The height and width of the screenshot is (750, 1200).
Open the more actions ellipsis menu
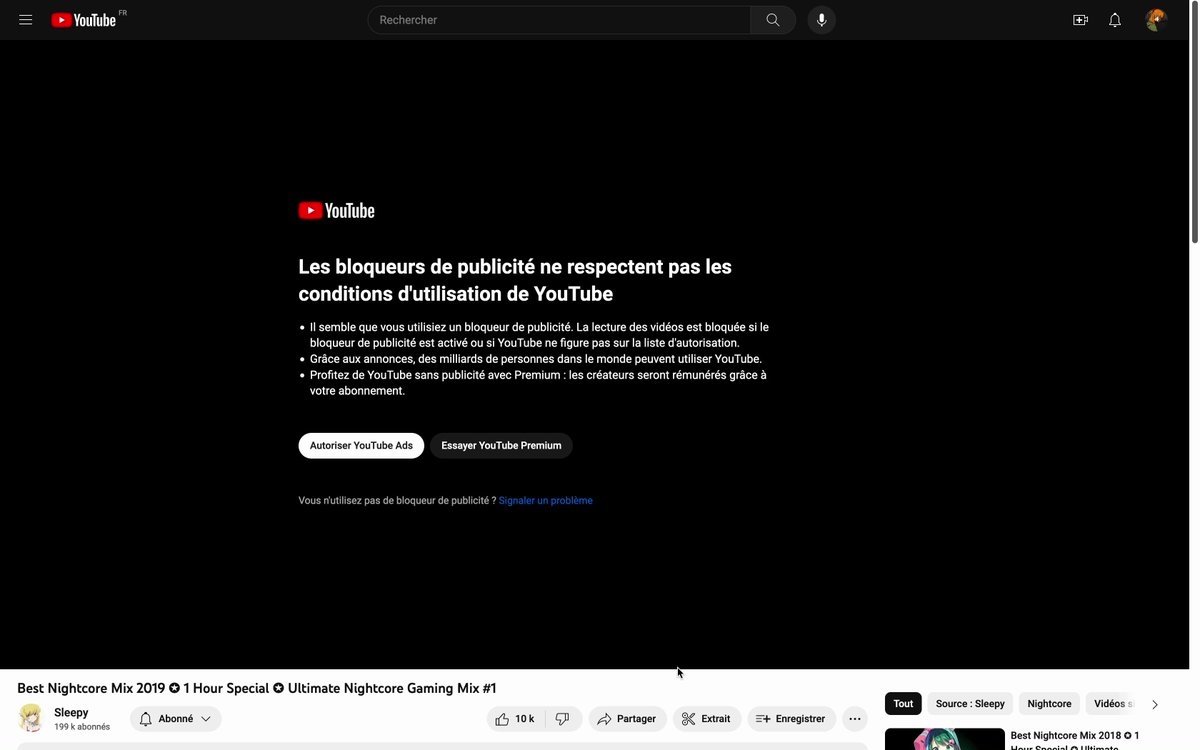pos(854,719)
